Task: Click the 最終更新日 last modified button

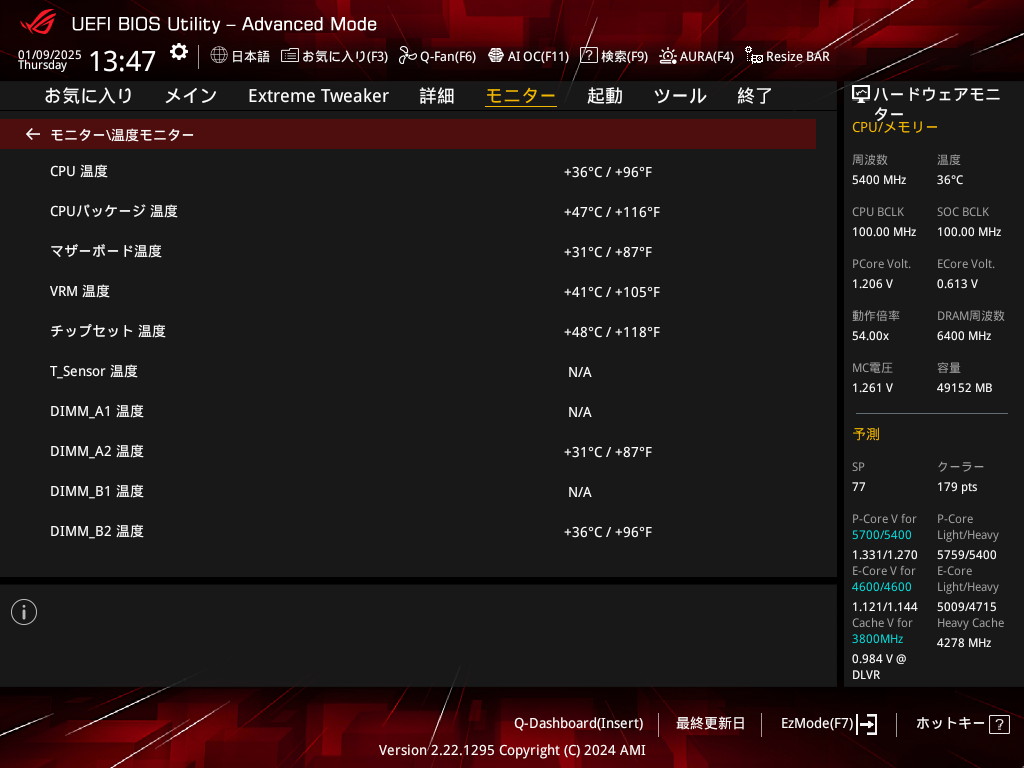Action: [710, 723]
